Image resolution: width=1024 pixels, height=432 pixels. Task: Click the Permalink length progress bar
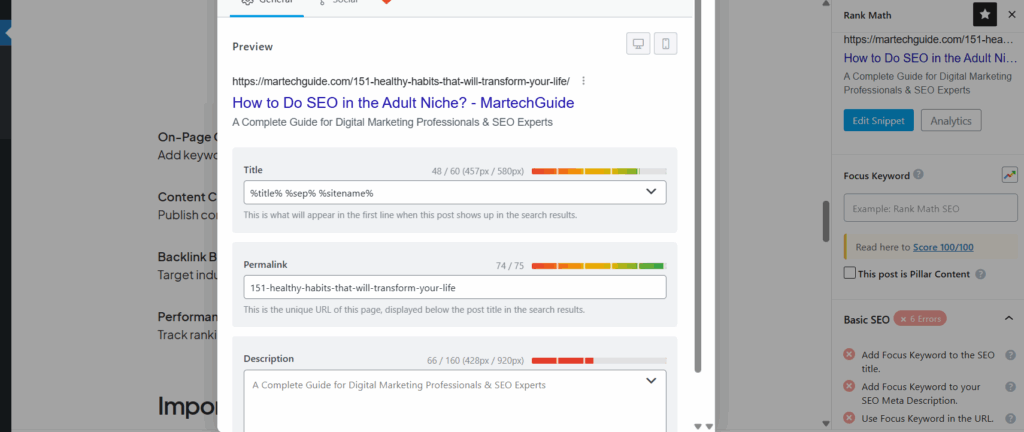pyautogui.click(x=599, y=266)
